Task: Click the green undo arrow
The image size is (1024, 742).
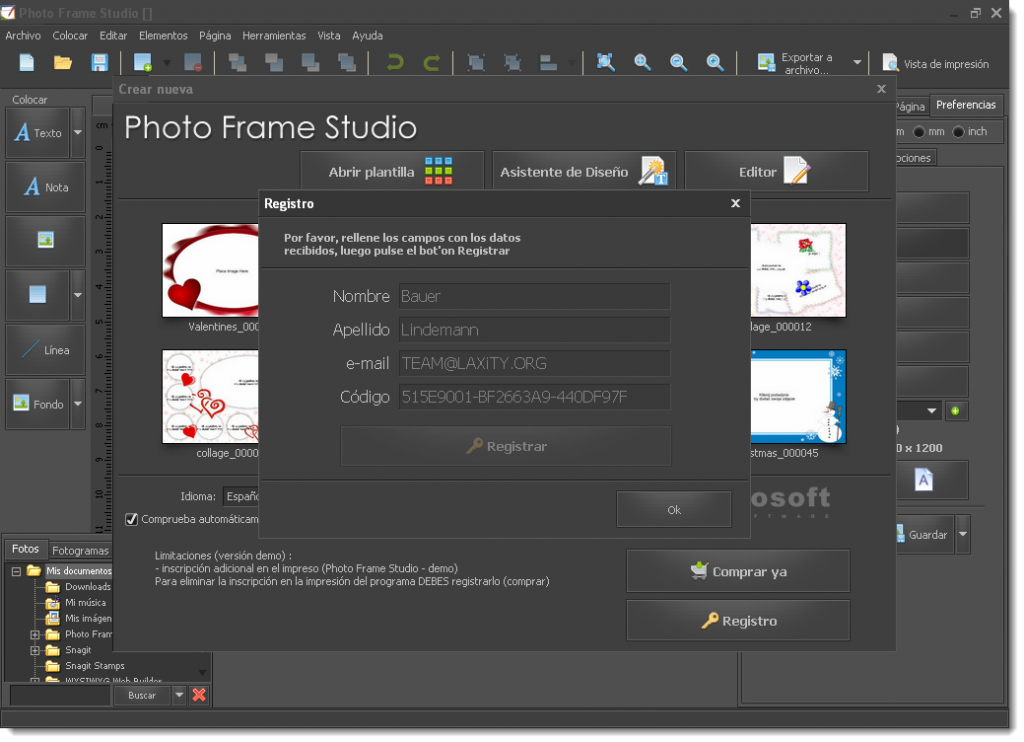Action: 395,63
